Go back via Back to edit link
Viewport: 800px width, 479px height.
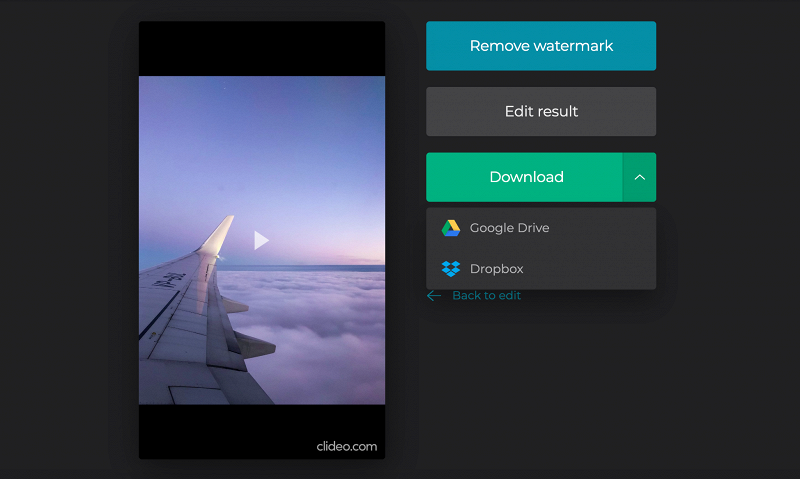click(486, 295)
